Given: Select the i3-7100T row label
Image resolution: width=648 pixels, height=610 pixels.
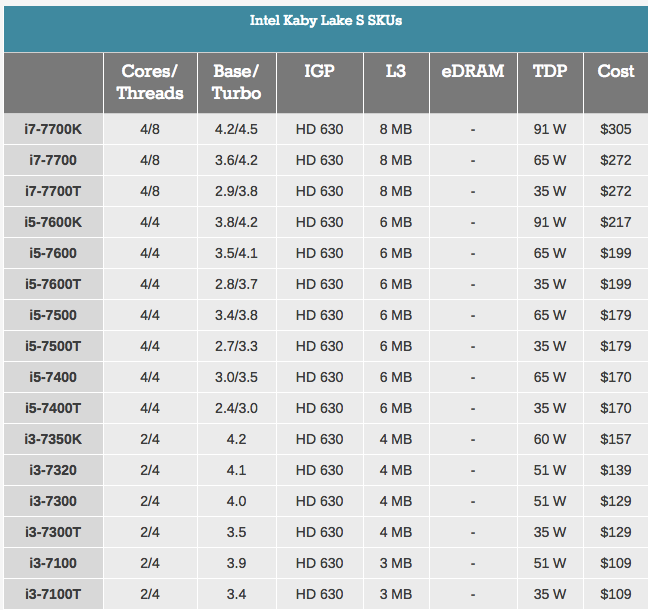Looking at the screenshot, I should tap(53, 594).
